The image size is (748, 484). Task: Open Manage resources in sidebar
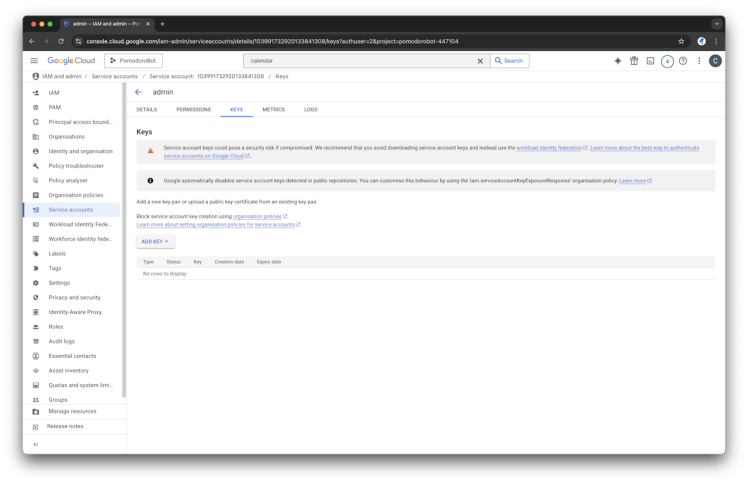point(72,412)
